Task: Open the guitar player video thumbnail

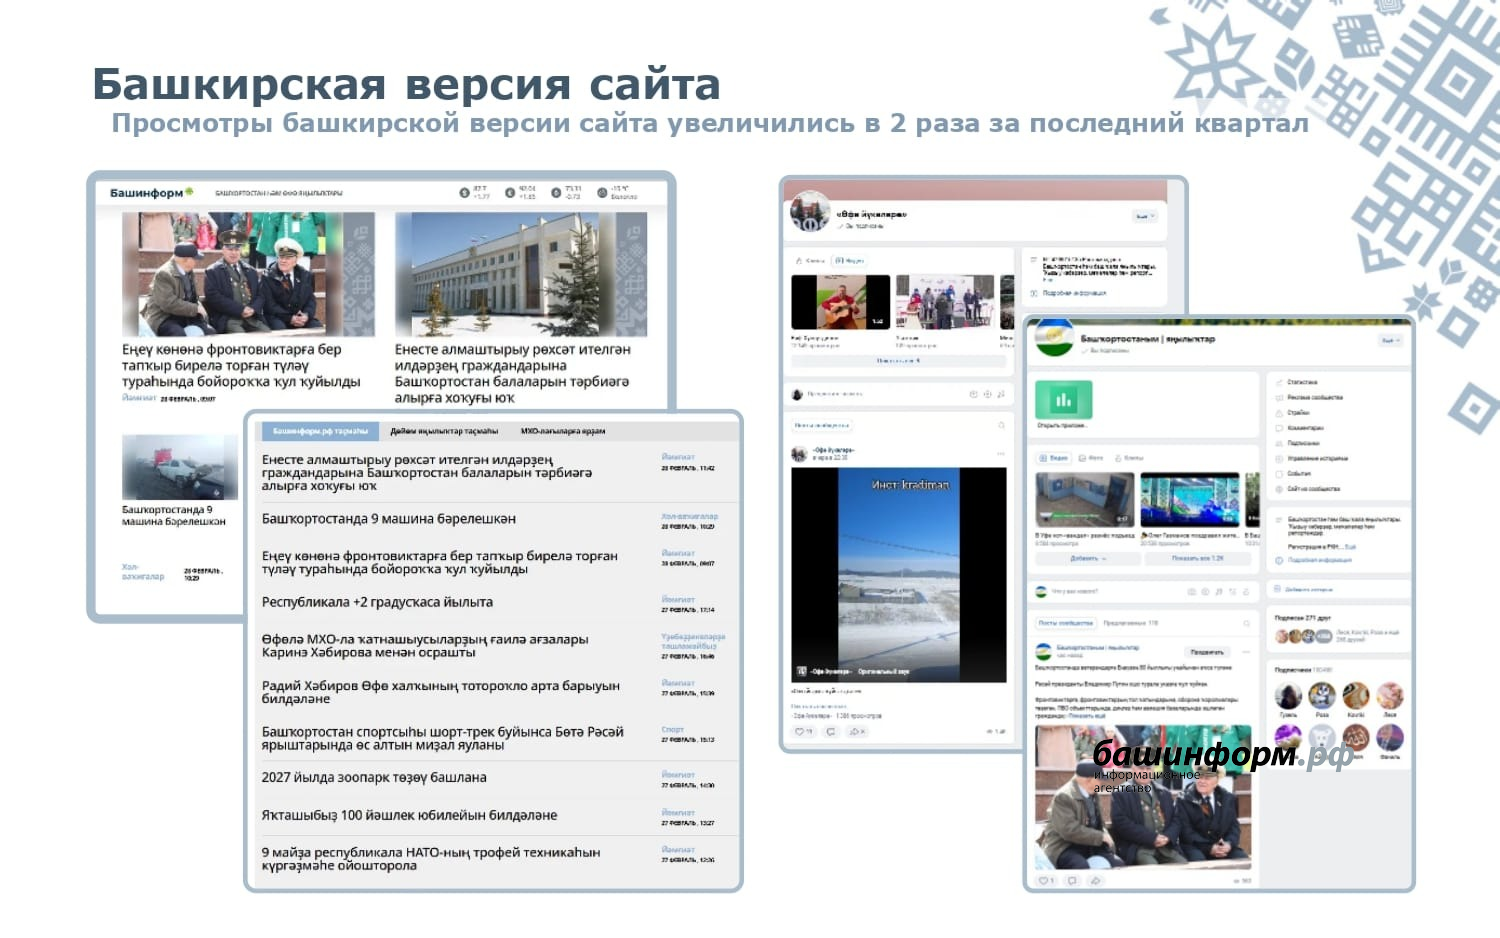Action: coord(840,302)
